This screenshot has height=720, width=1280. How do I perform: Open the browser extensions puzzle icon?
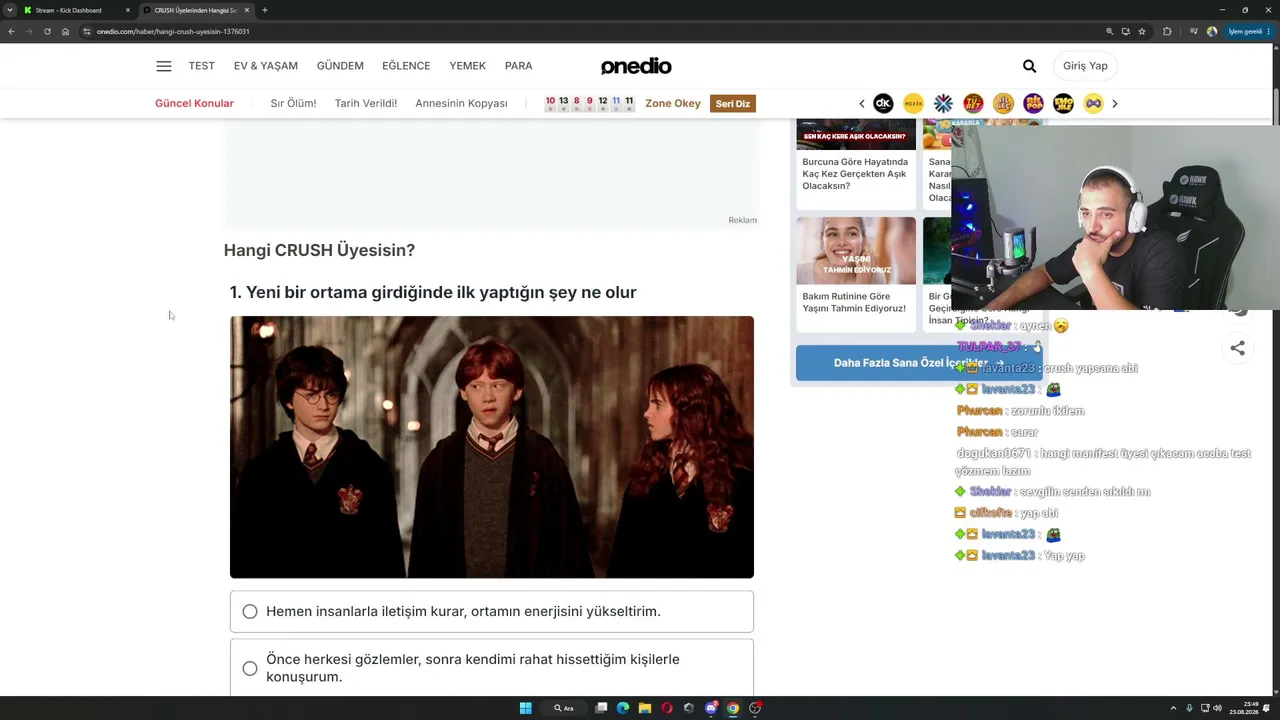(1167, 31)
